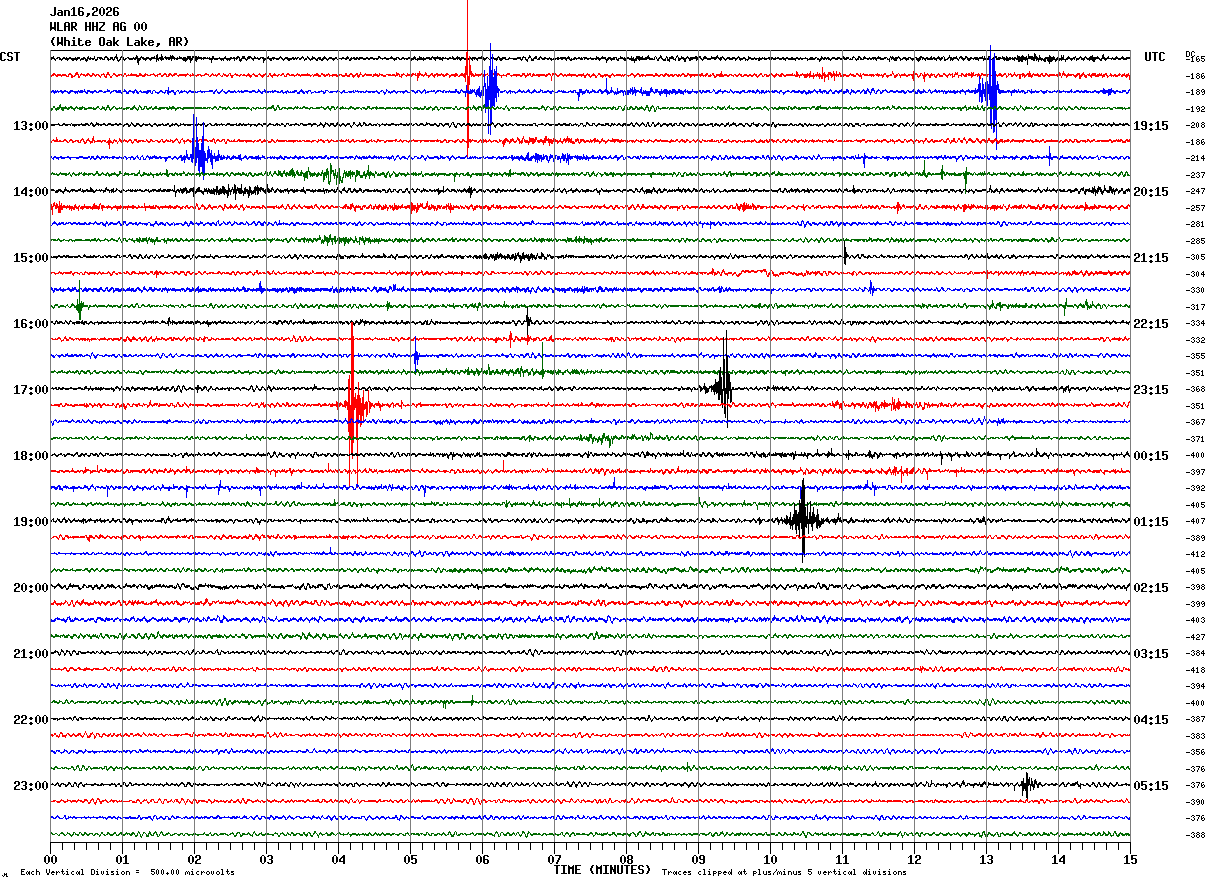Select the large red seismic burst near minute 4
This screenshot has height=886, width=1210.
(353, 405)
